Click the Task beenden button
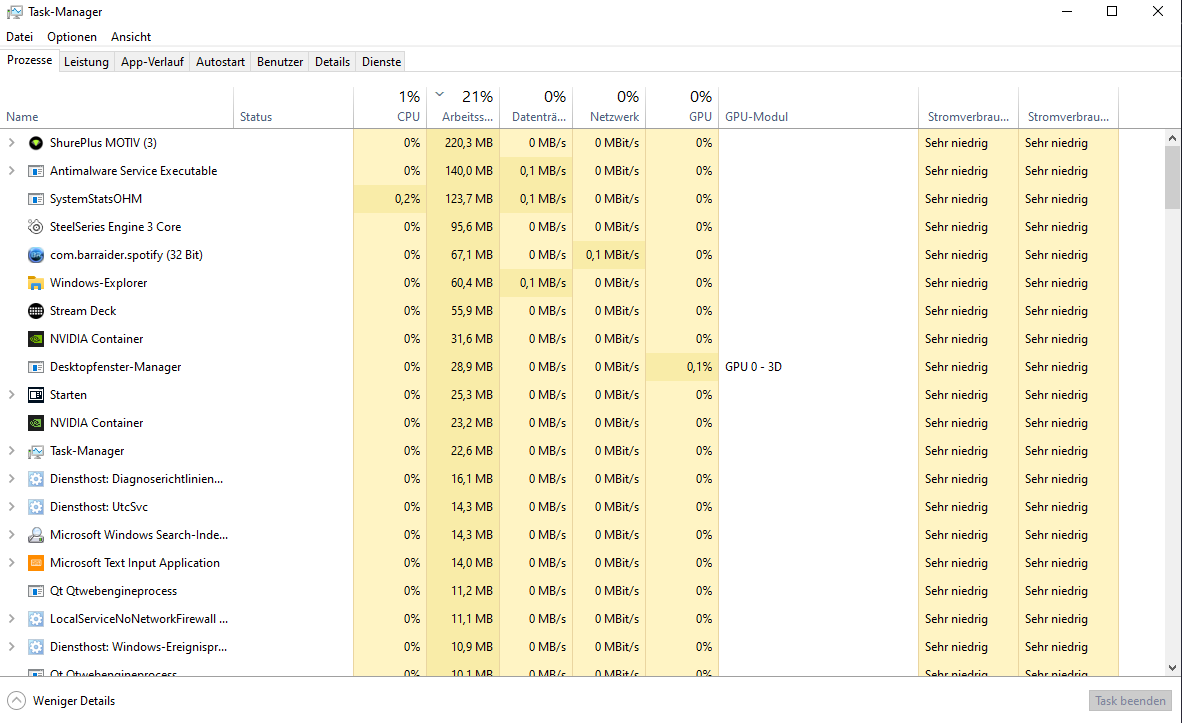The width and height of the screenshot is (1182, 723). (x=1130, y=700)
